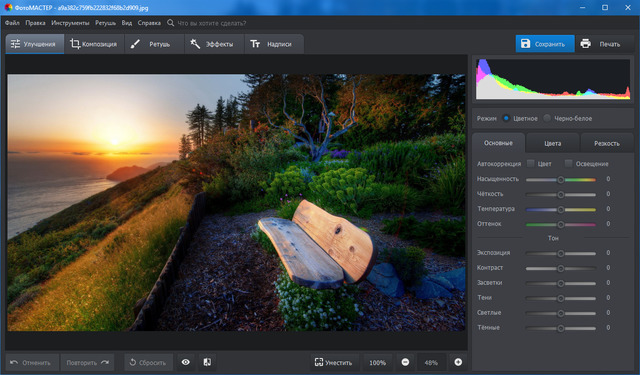Click the Сохранить floppy disk button
This screenshot has width=640, height=375.
pyautogui.click(x=545, y=44)
